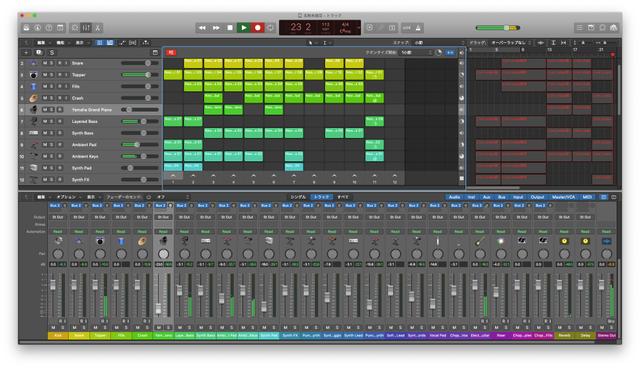Rewind using the transport rewind button

point(202,28)
